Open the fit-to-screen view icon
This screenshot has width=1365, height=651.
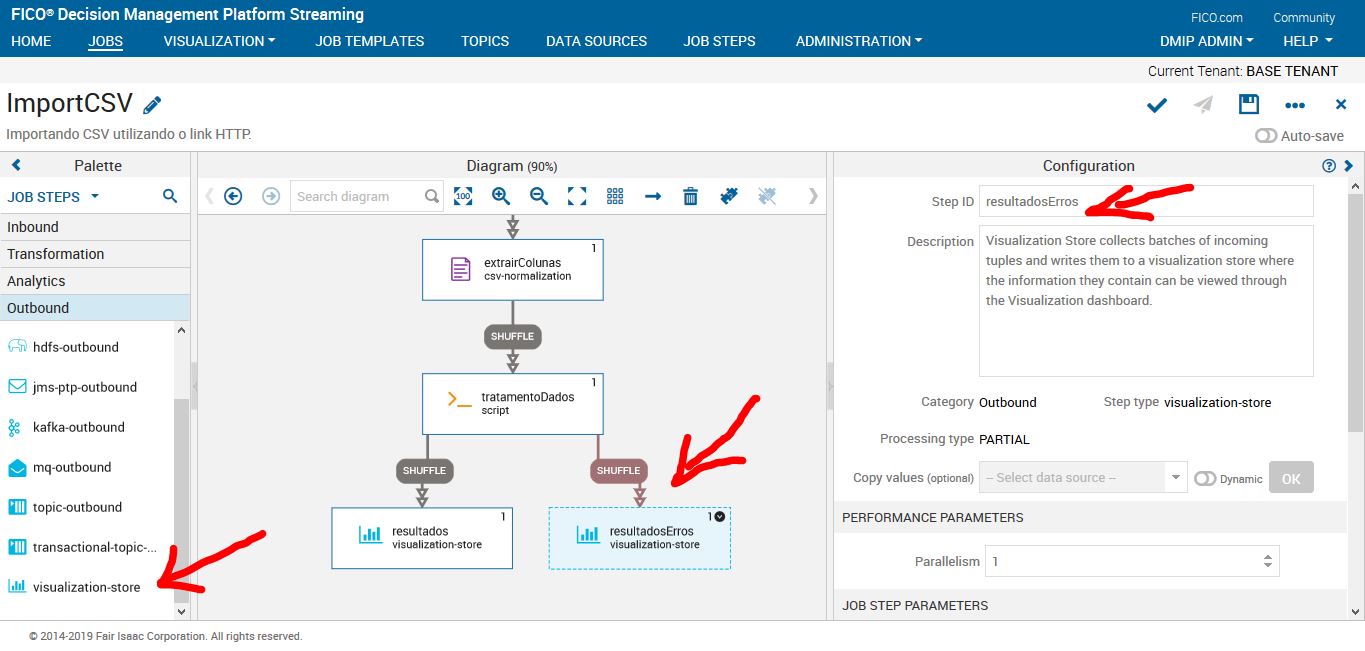point(576,196)
